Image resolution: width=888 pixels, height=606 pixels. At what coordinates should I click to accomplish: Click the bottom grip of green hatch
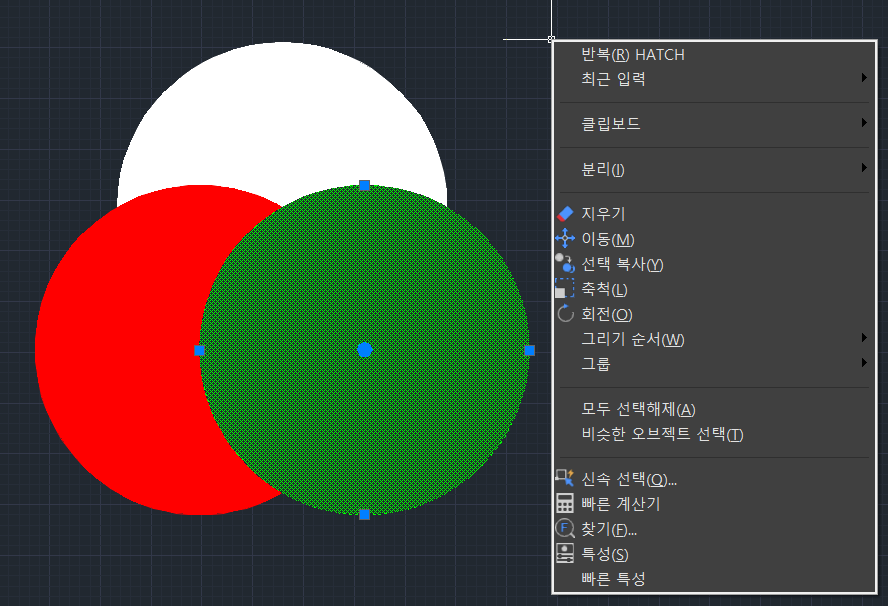tap(365, 514)
